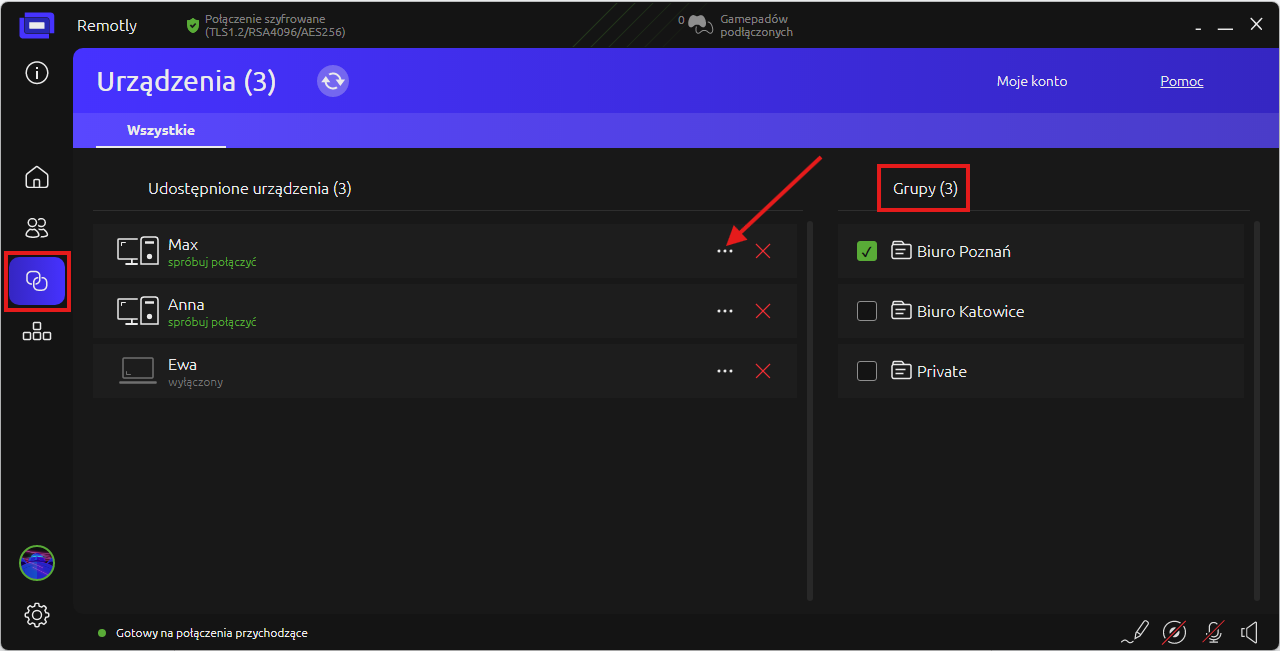Toggle the muted microphone icon
The width and height of the screenshot is (1280, 651).
click(1213, 632)
